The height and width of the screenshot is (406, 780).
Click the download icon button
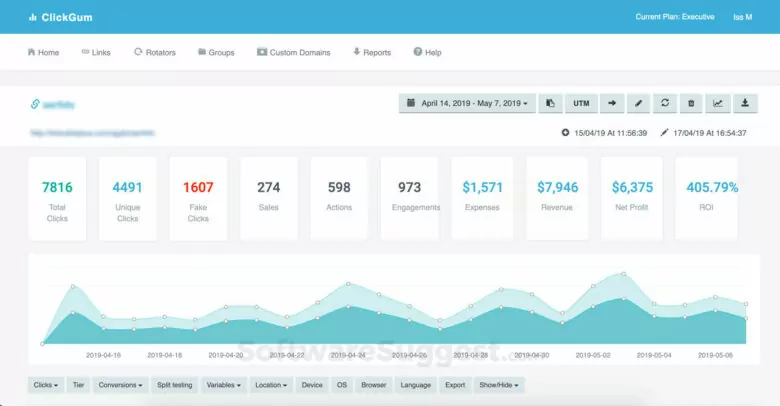point(745,103)
